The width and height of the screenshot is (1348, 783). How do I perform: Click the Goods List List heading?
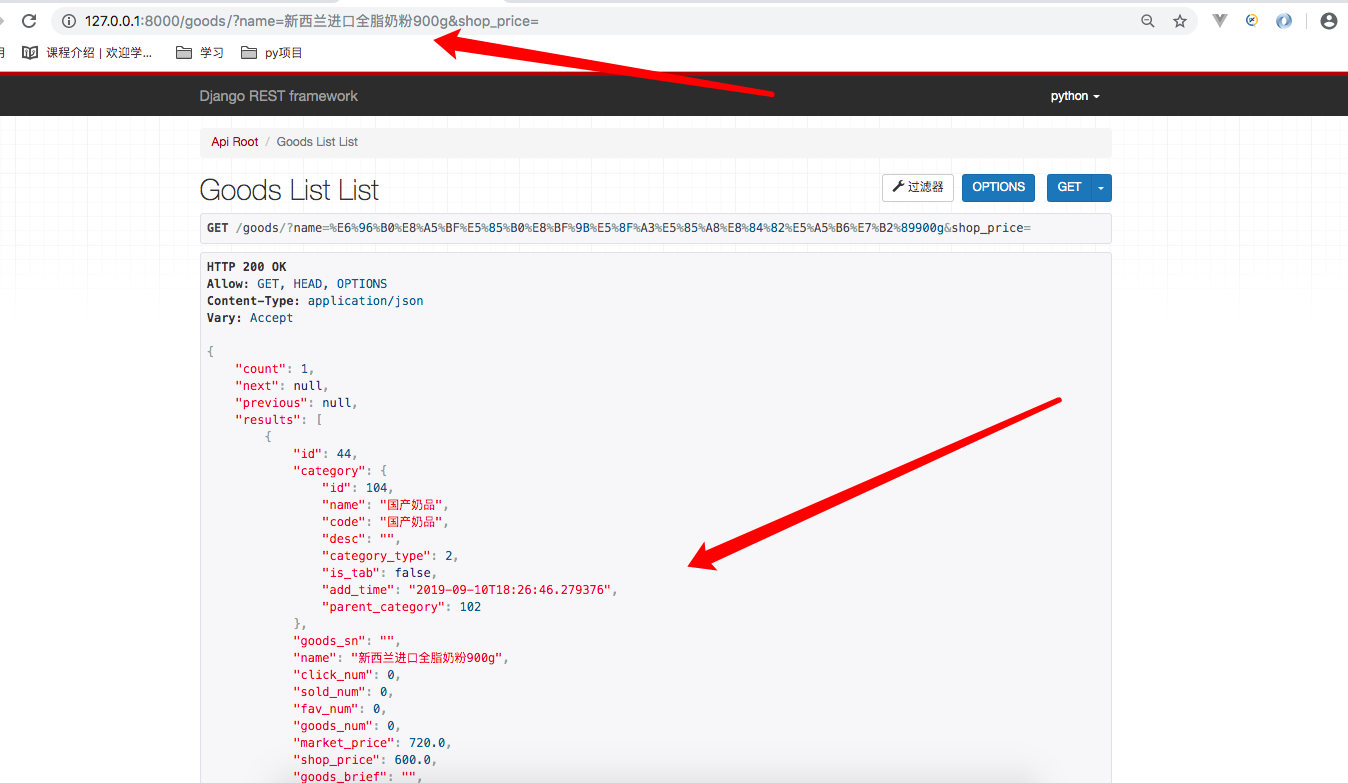(289, 190)
